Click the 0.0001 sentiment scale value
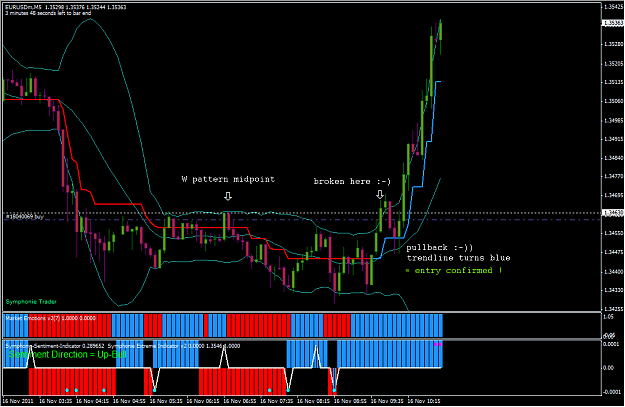 [611, 344]
